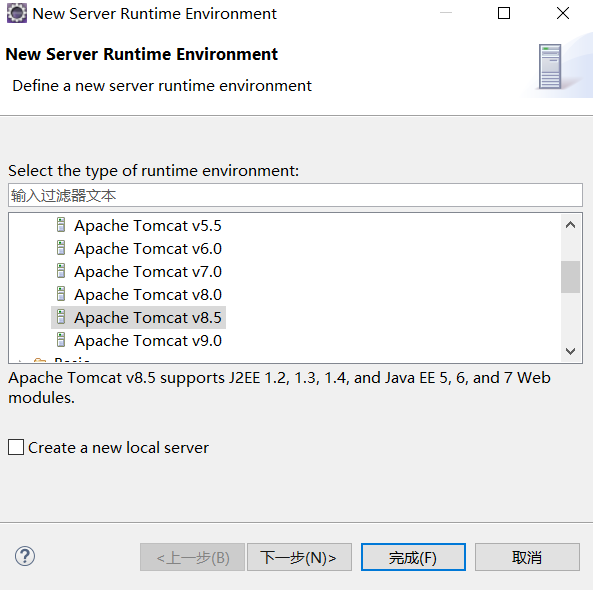Choose Apache Tomcat v8.5 in the list

138,317
